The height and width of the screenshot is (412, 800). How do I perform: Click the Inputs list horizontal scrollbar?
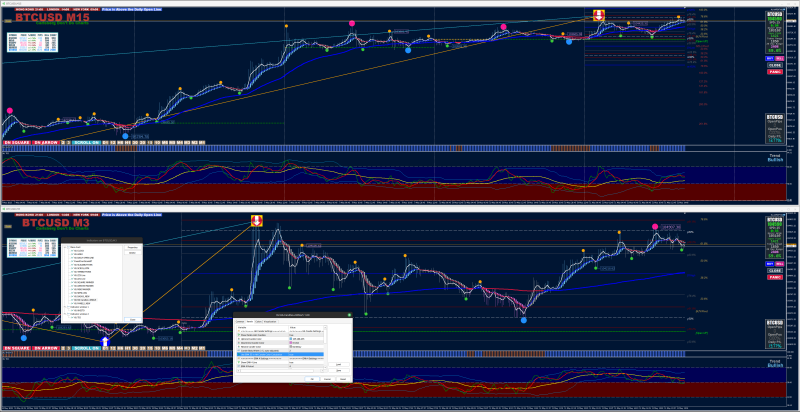(280, 371)
